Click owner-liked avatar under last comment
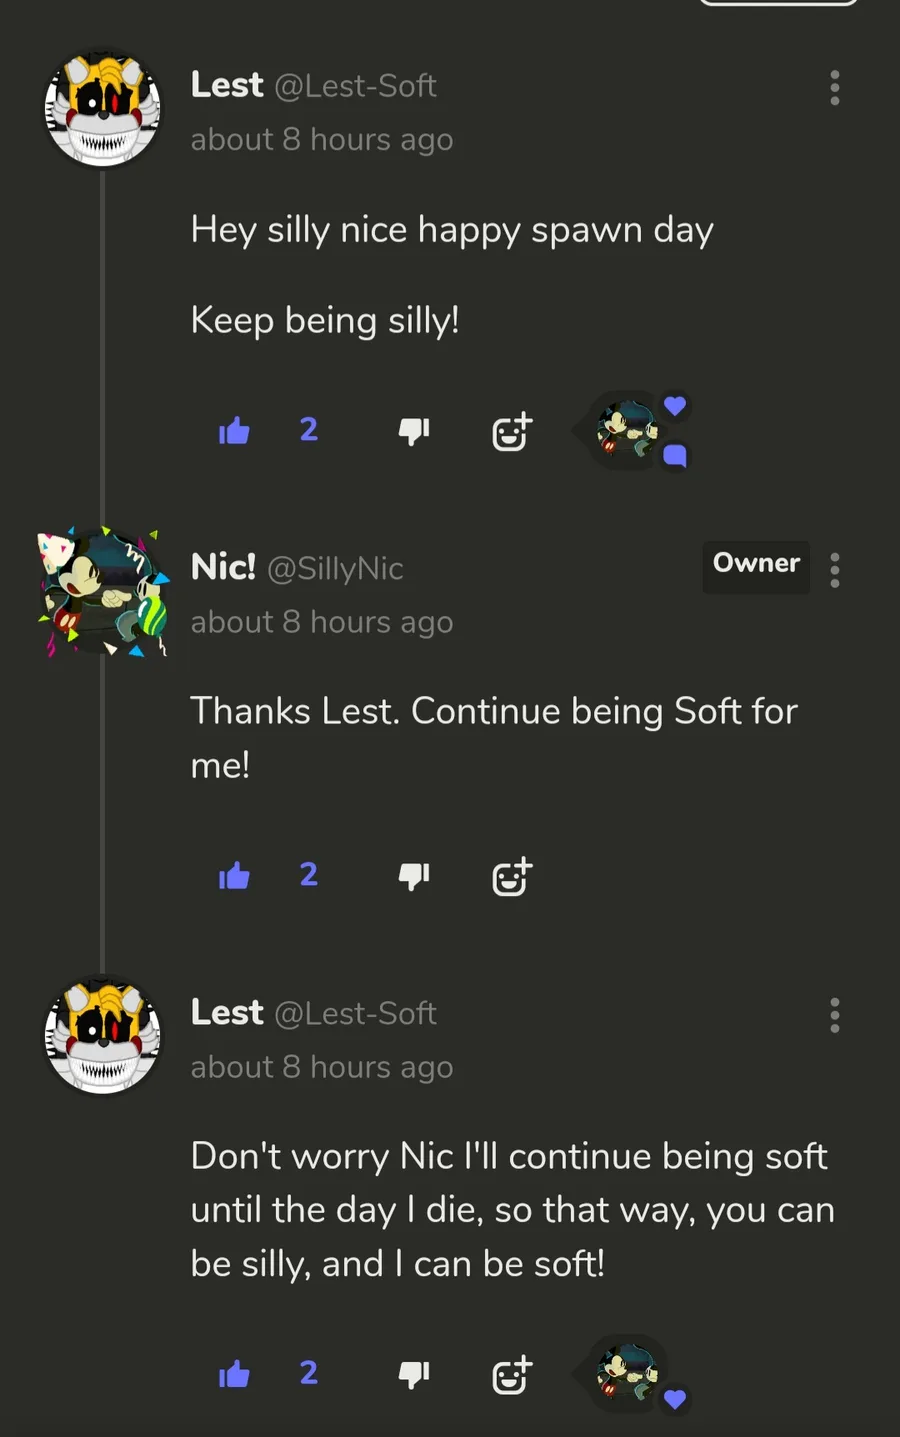The image size is (900, 1437). point(628,1373)
